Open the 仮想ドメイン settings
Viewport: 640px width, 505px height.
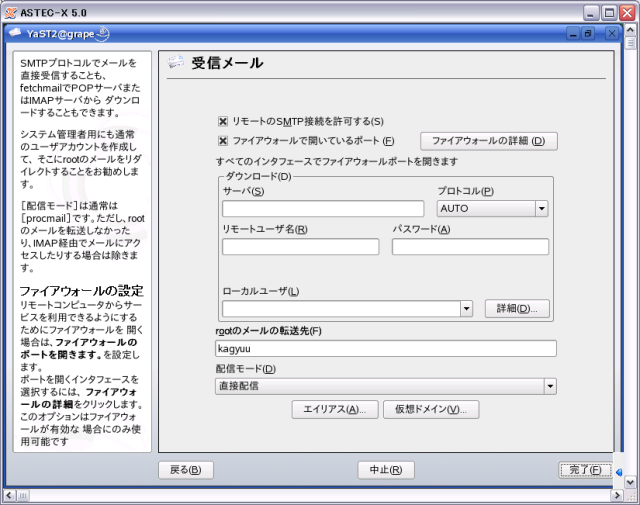pos(430,410)
